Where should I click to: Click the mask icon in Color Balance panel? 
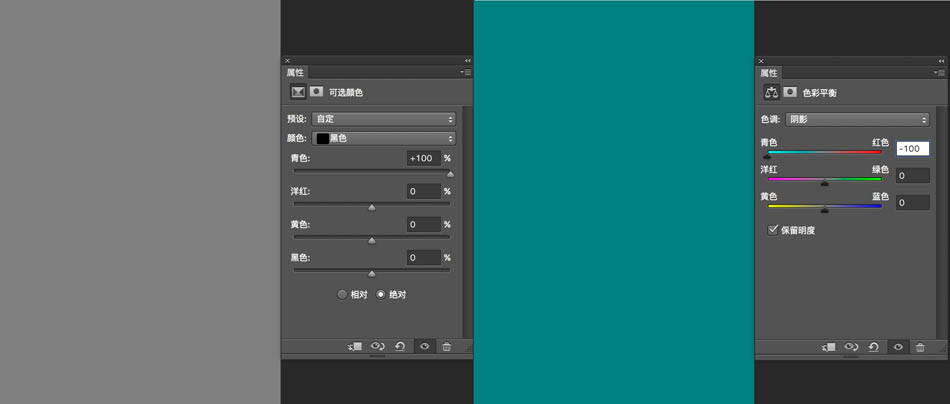[790, 91]
